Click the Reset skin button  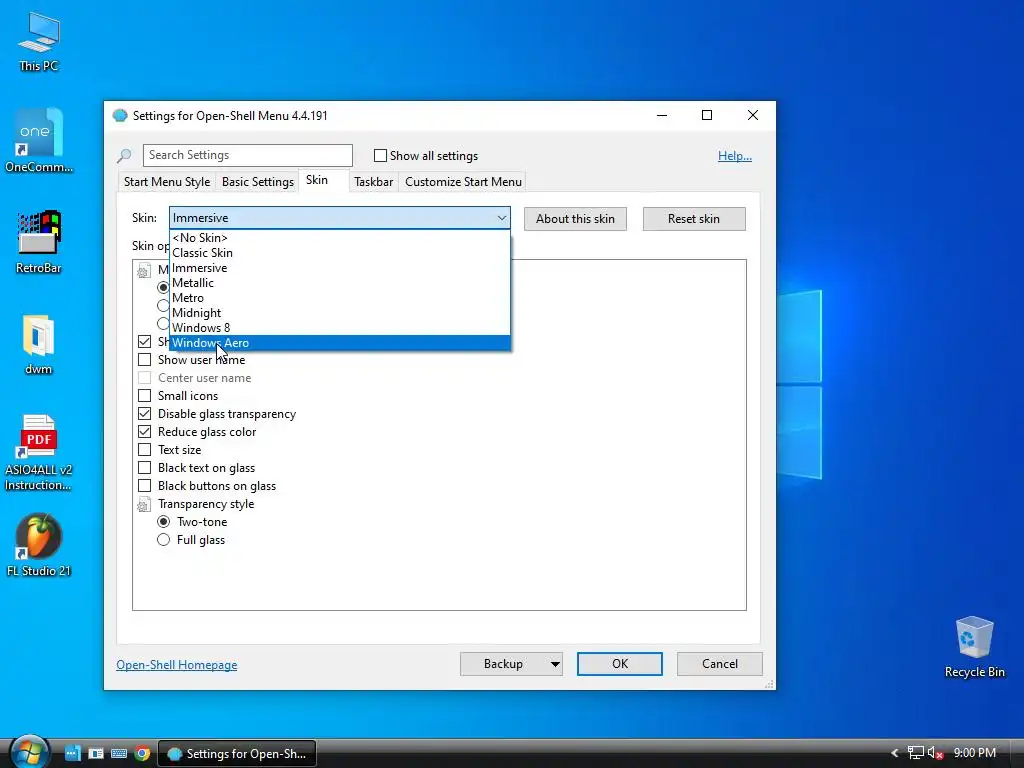click(694, 219)
